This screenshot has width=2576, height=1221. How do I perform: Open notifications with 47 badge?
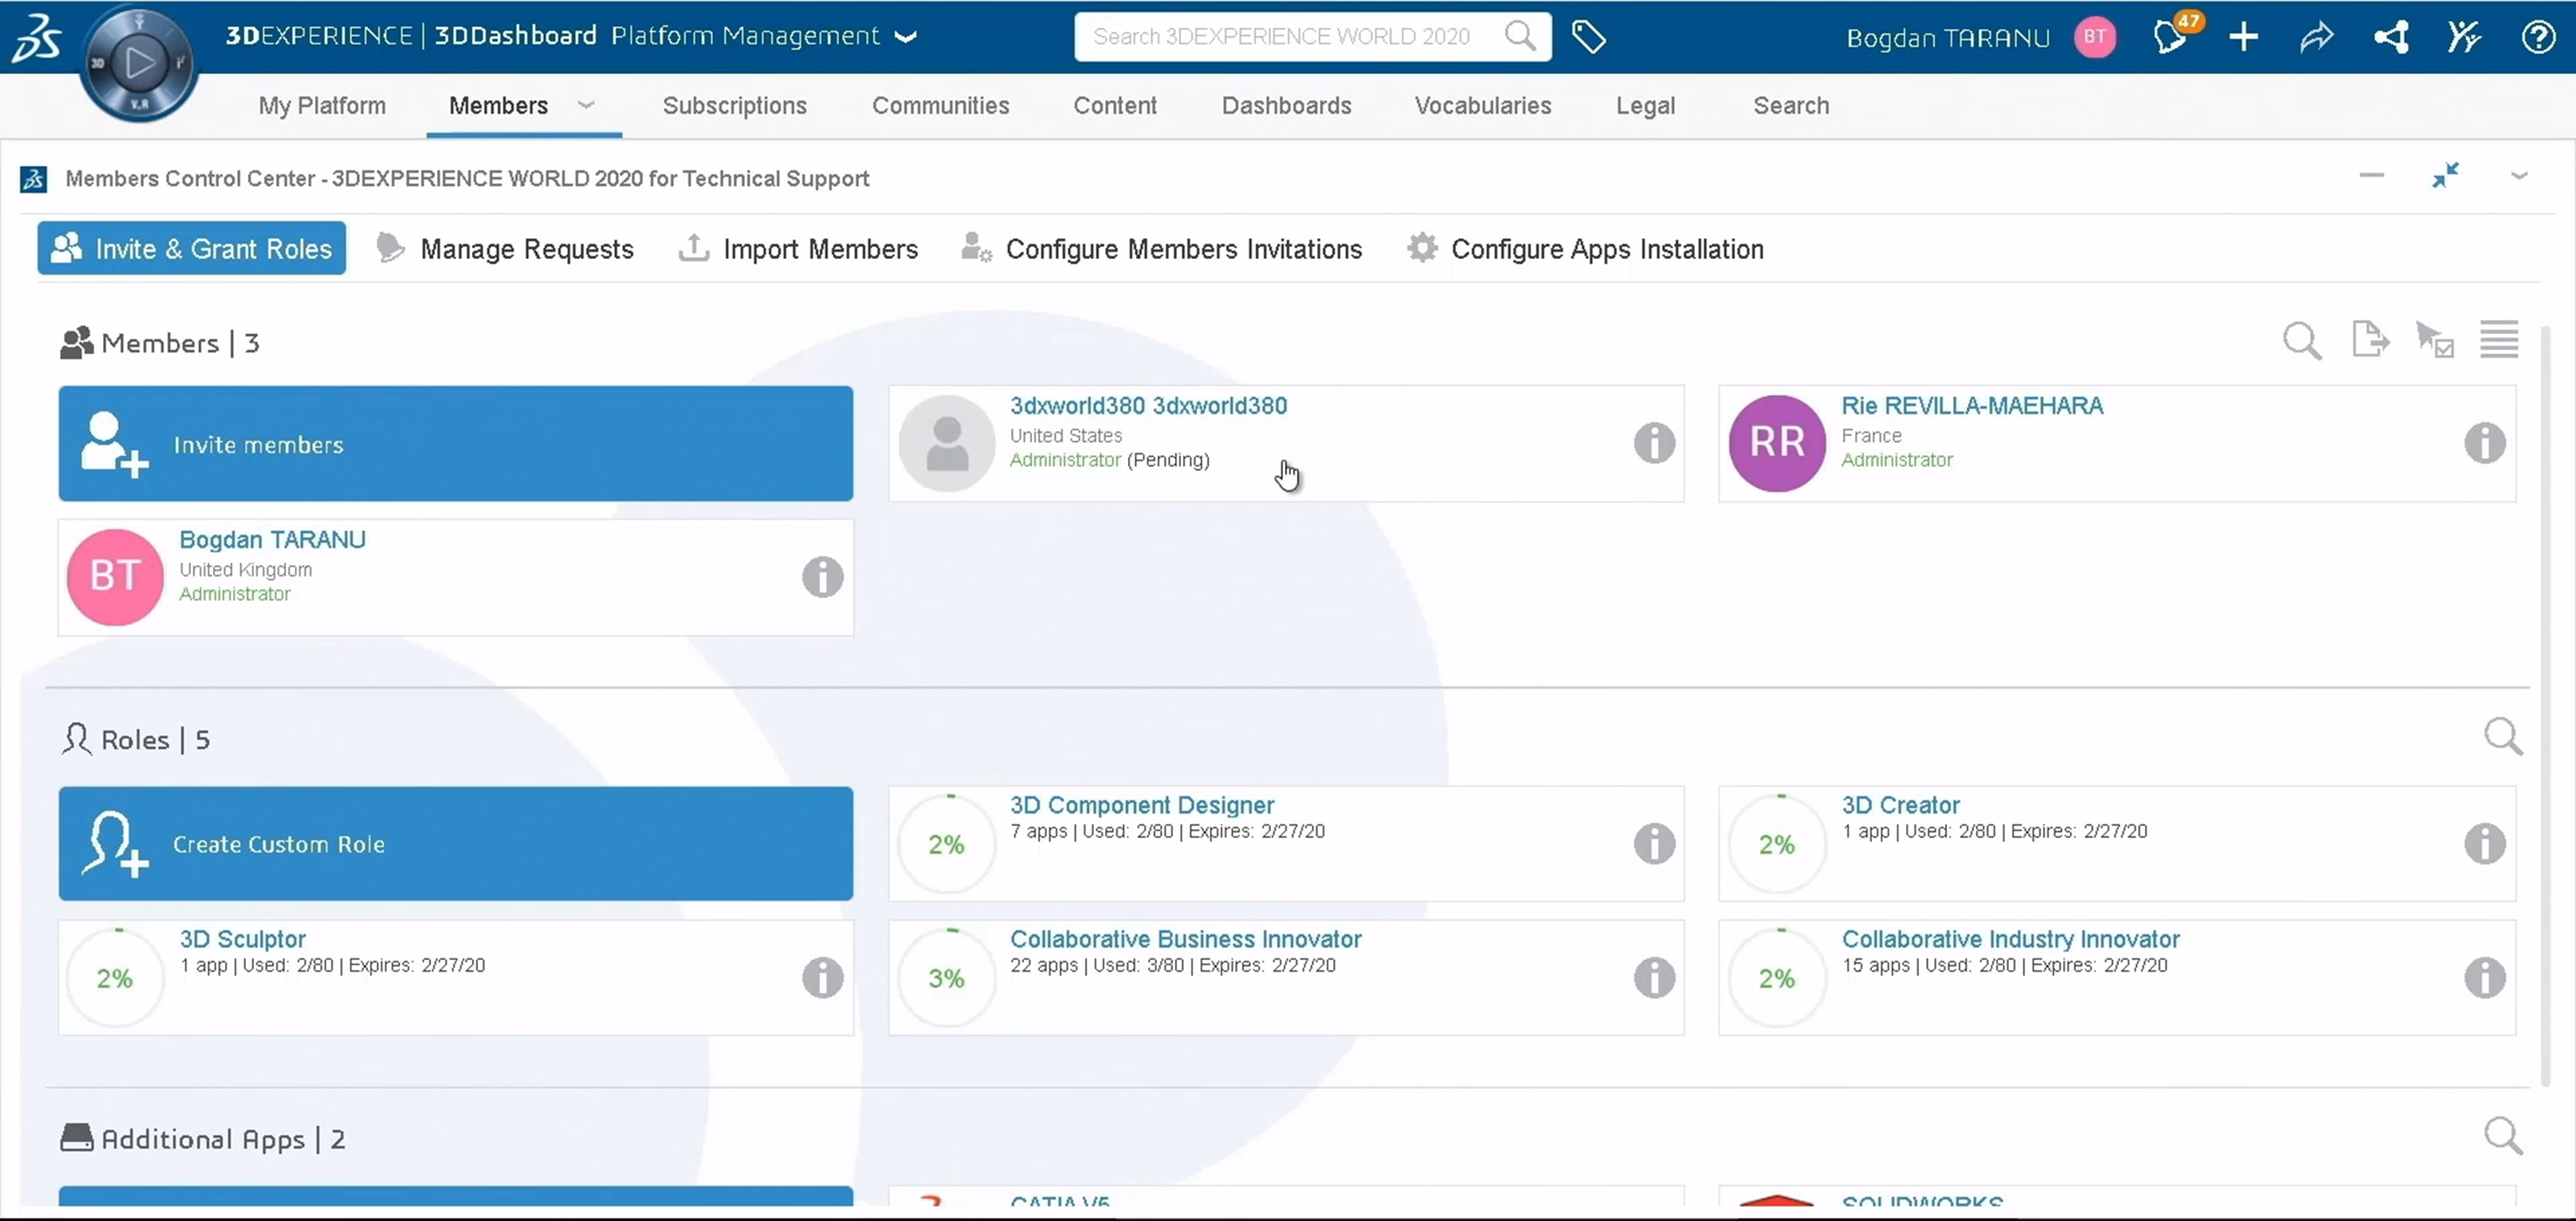(x=2171, y=36)
